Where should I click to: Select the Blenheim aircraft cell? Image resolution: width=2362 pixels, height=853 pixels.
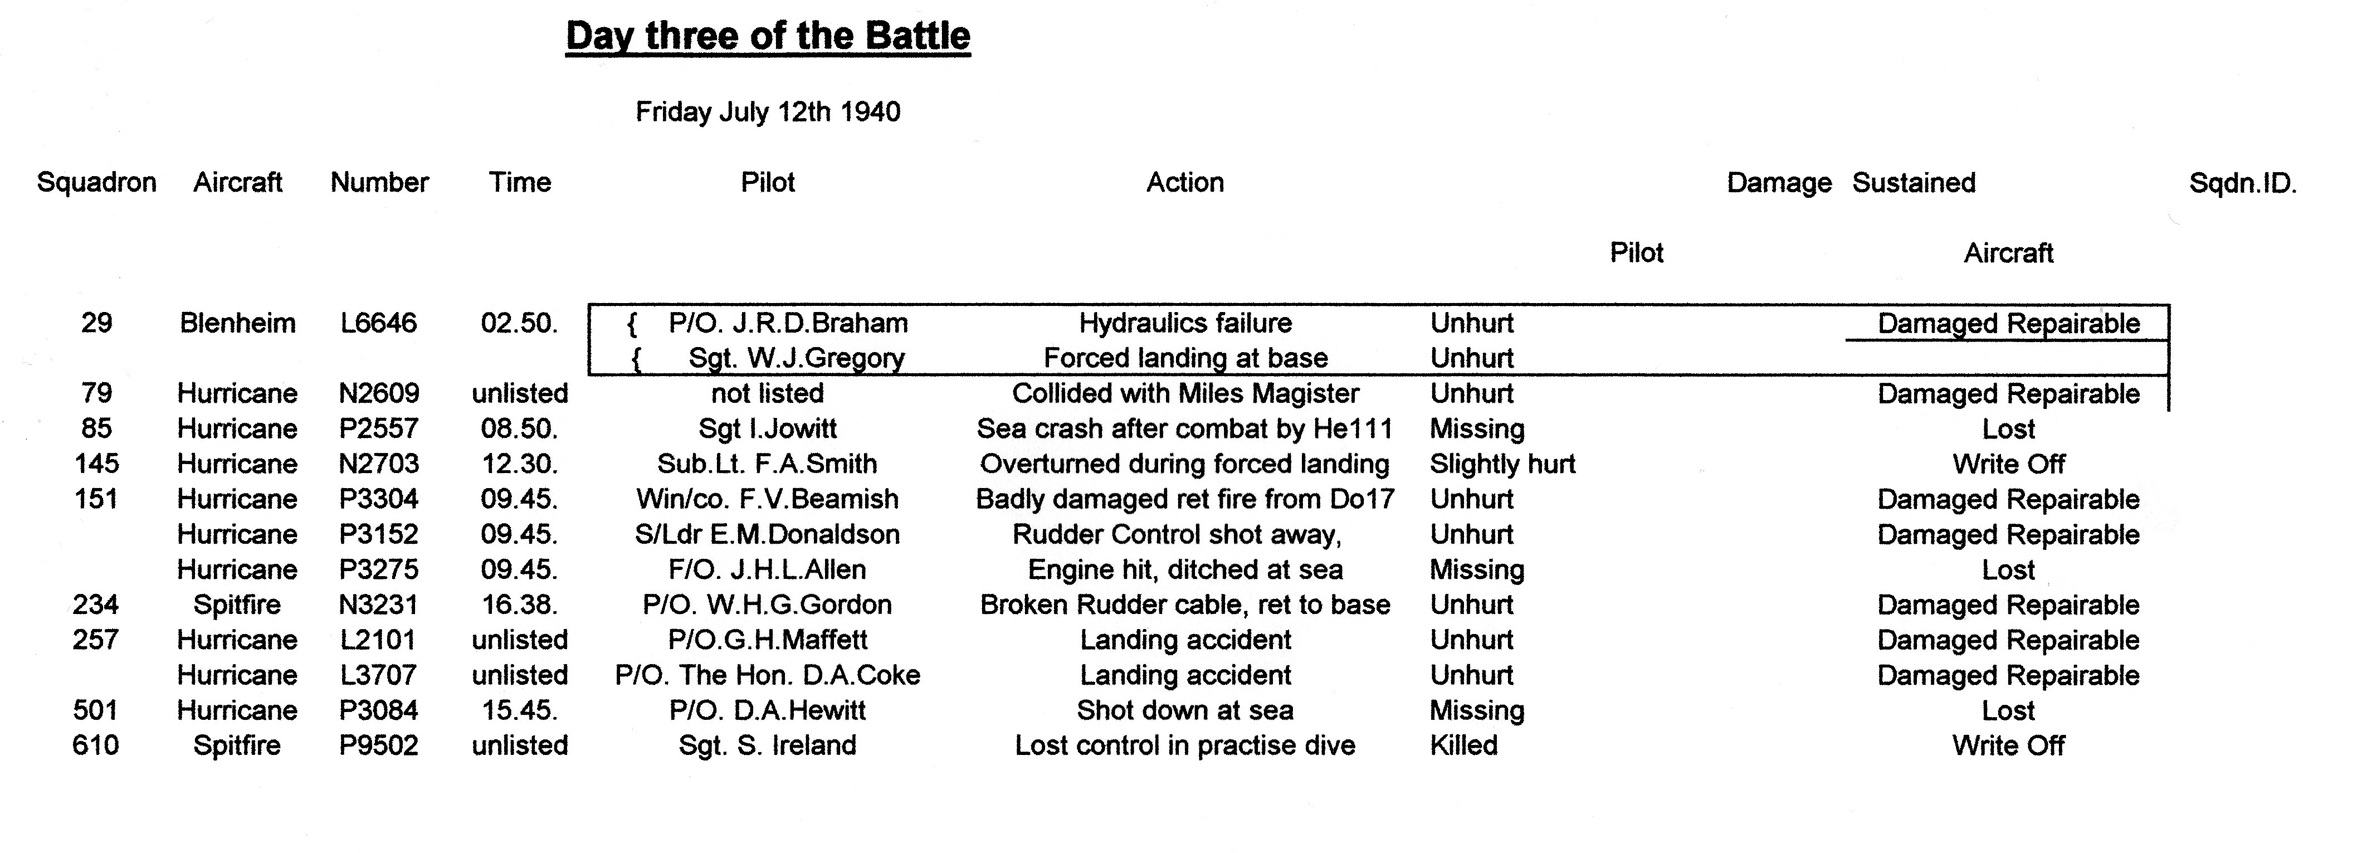pos(237,324)
